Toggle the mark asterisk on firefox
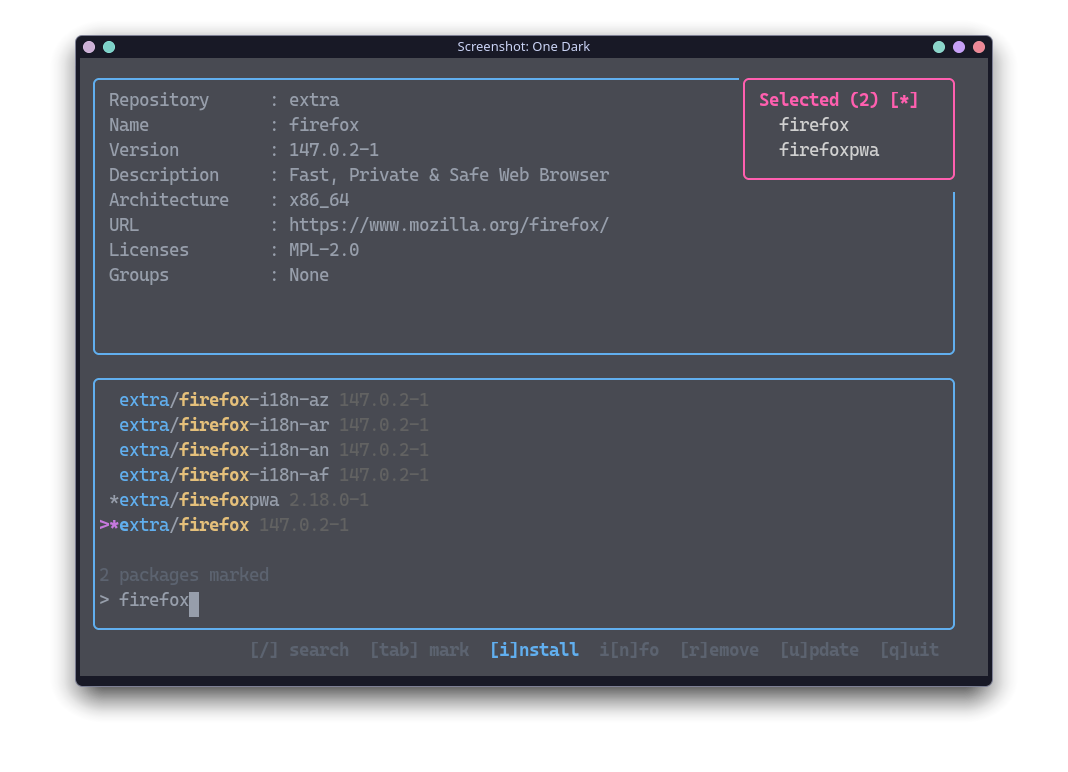Image resolution: width=1068 pixels, height=772 pixels. coord(113,524)
